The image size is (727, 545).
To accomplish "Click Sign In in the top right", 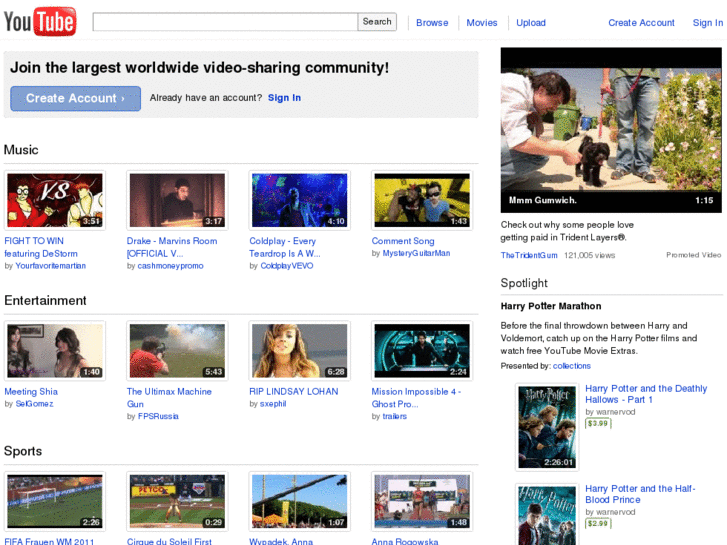I will click(x=709, y=23).
